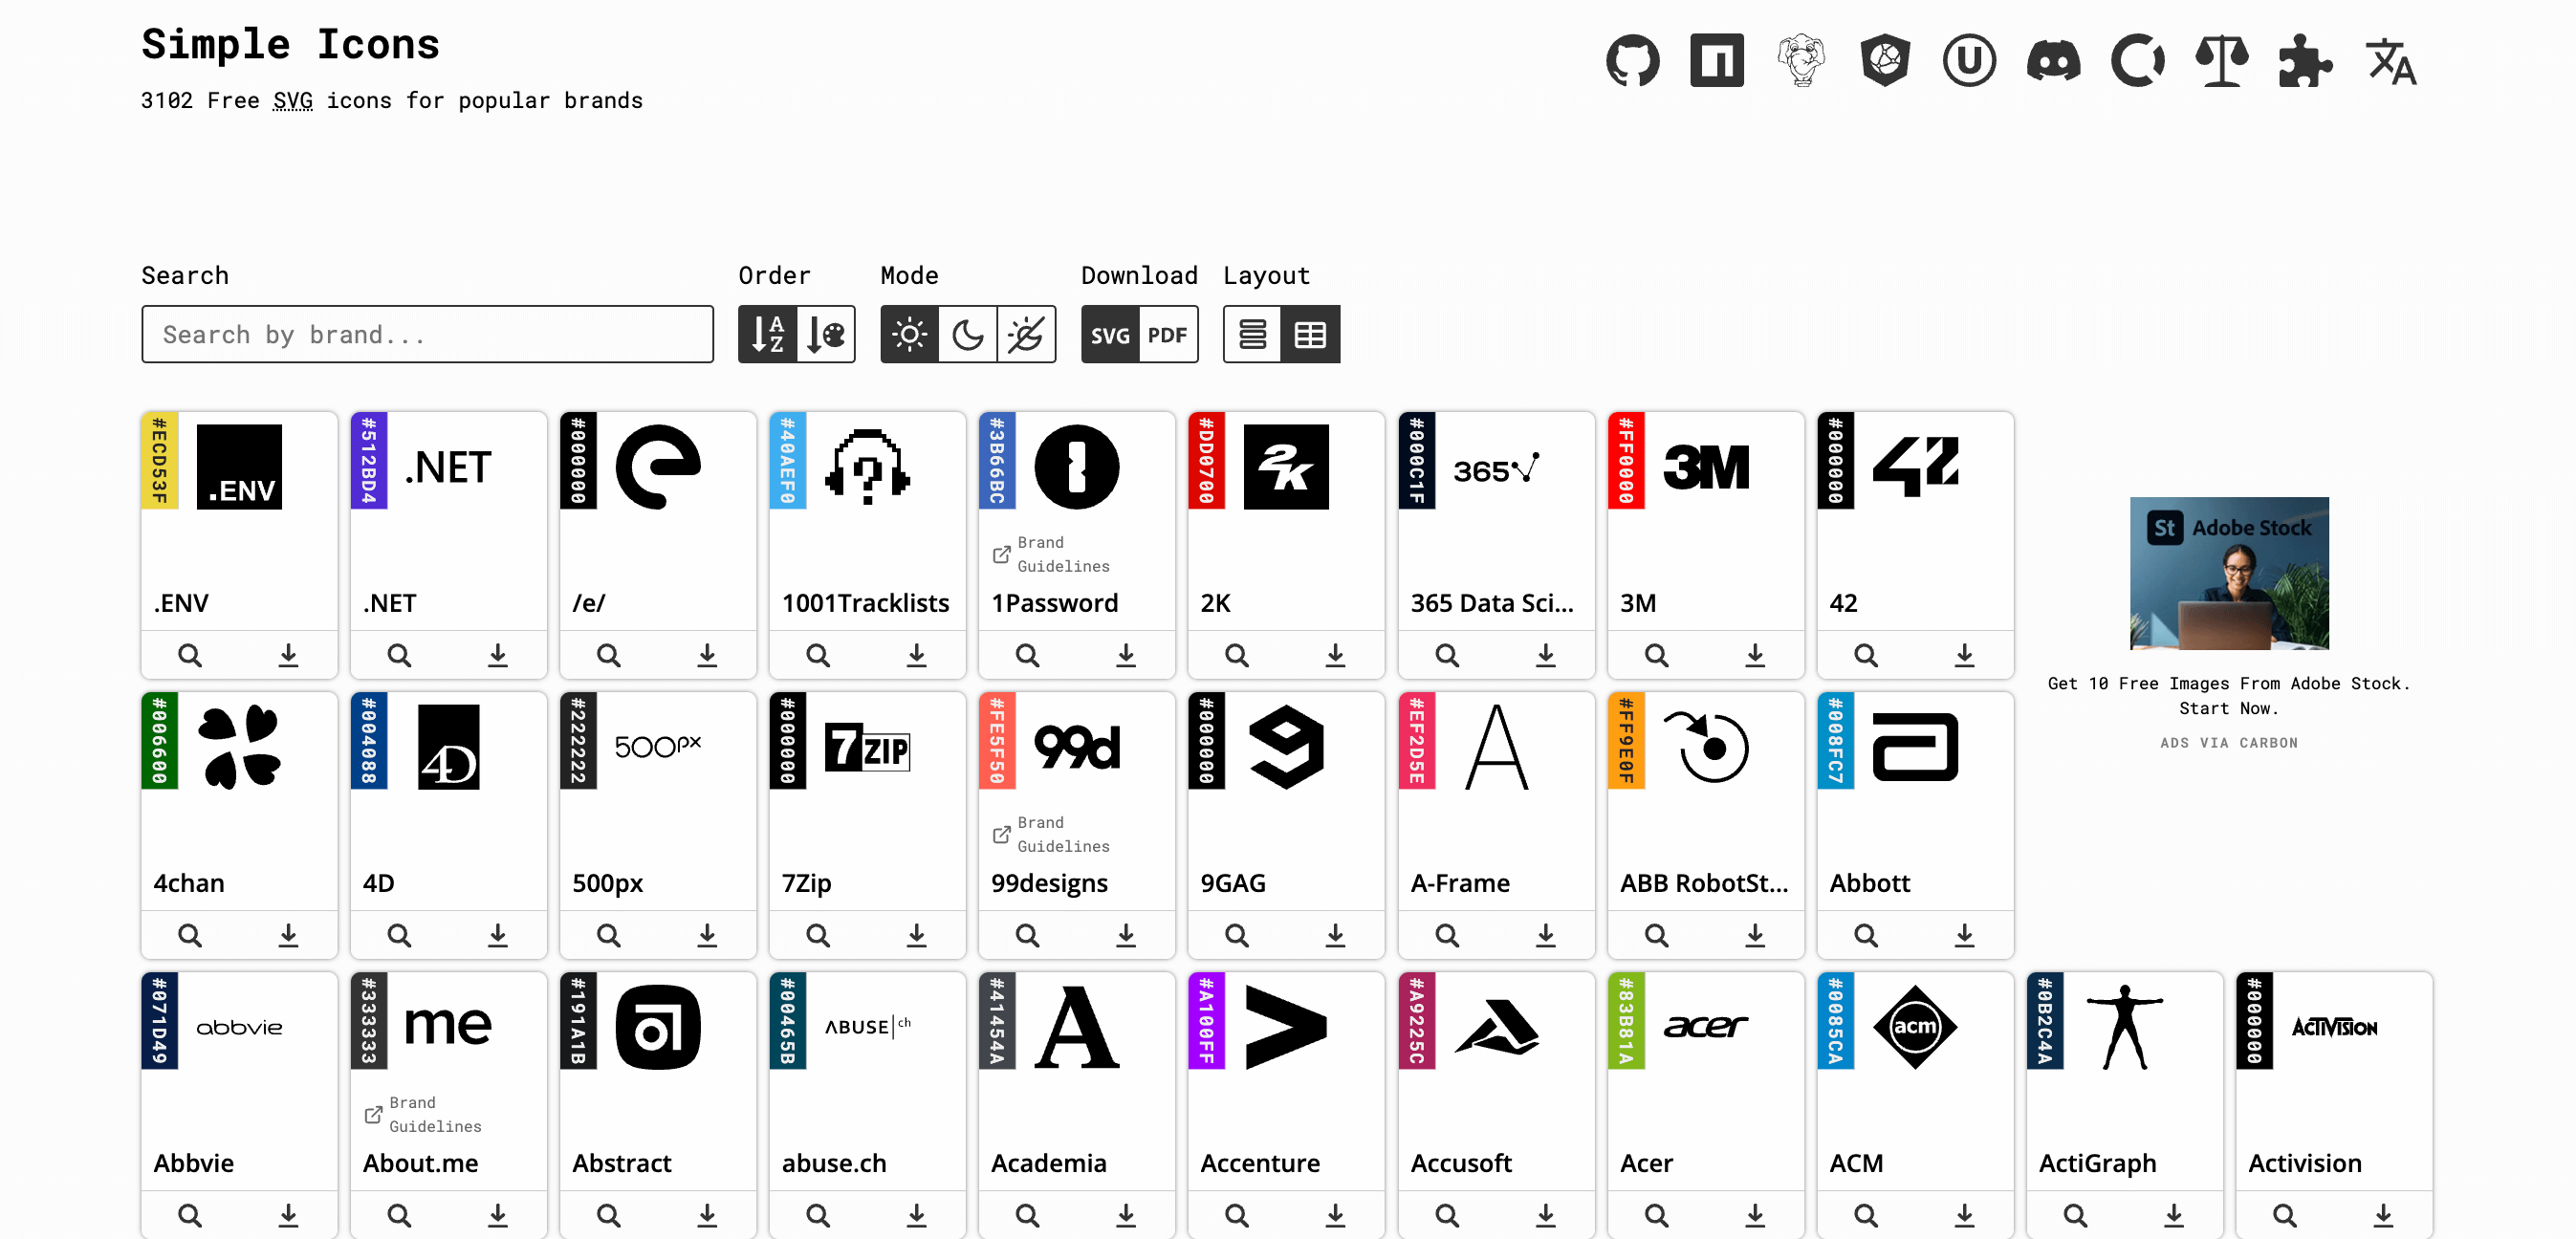Open the Packagist elephant icon
The height and width of the screenshot is (1239, 2576).
point(1801,61)
